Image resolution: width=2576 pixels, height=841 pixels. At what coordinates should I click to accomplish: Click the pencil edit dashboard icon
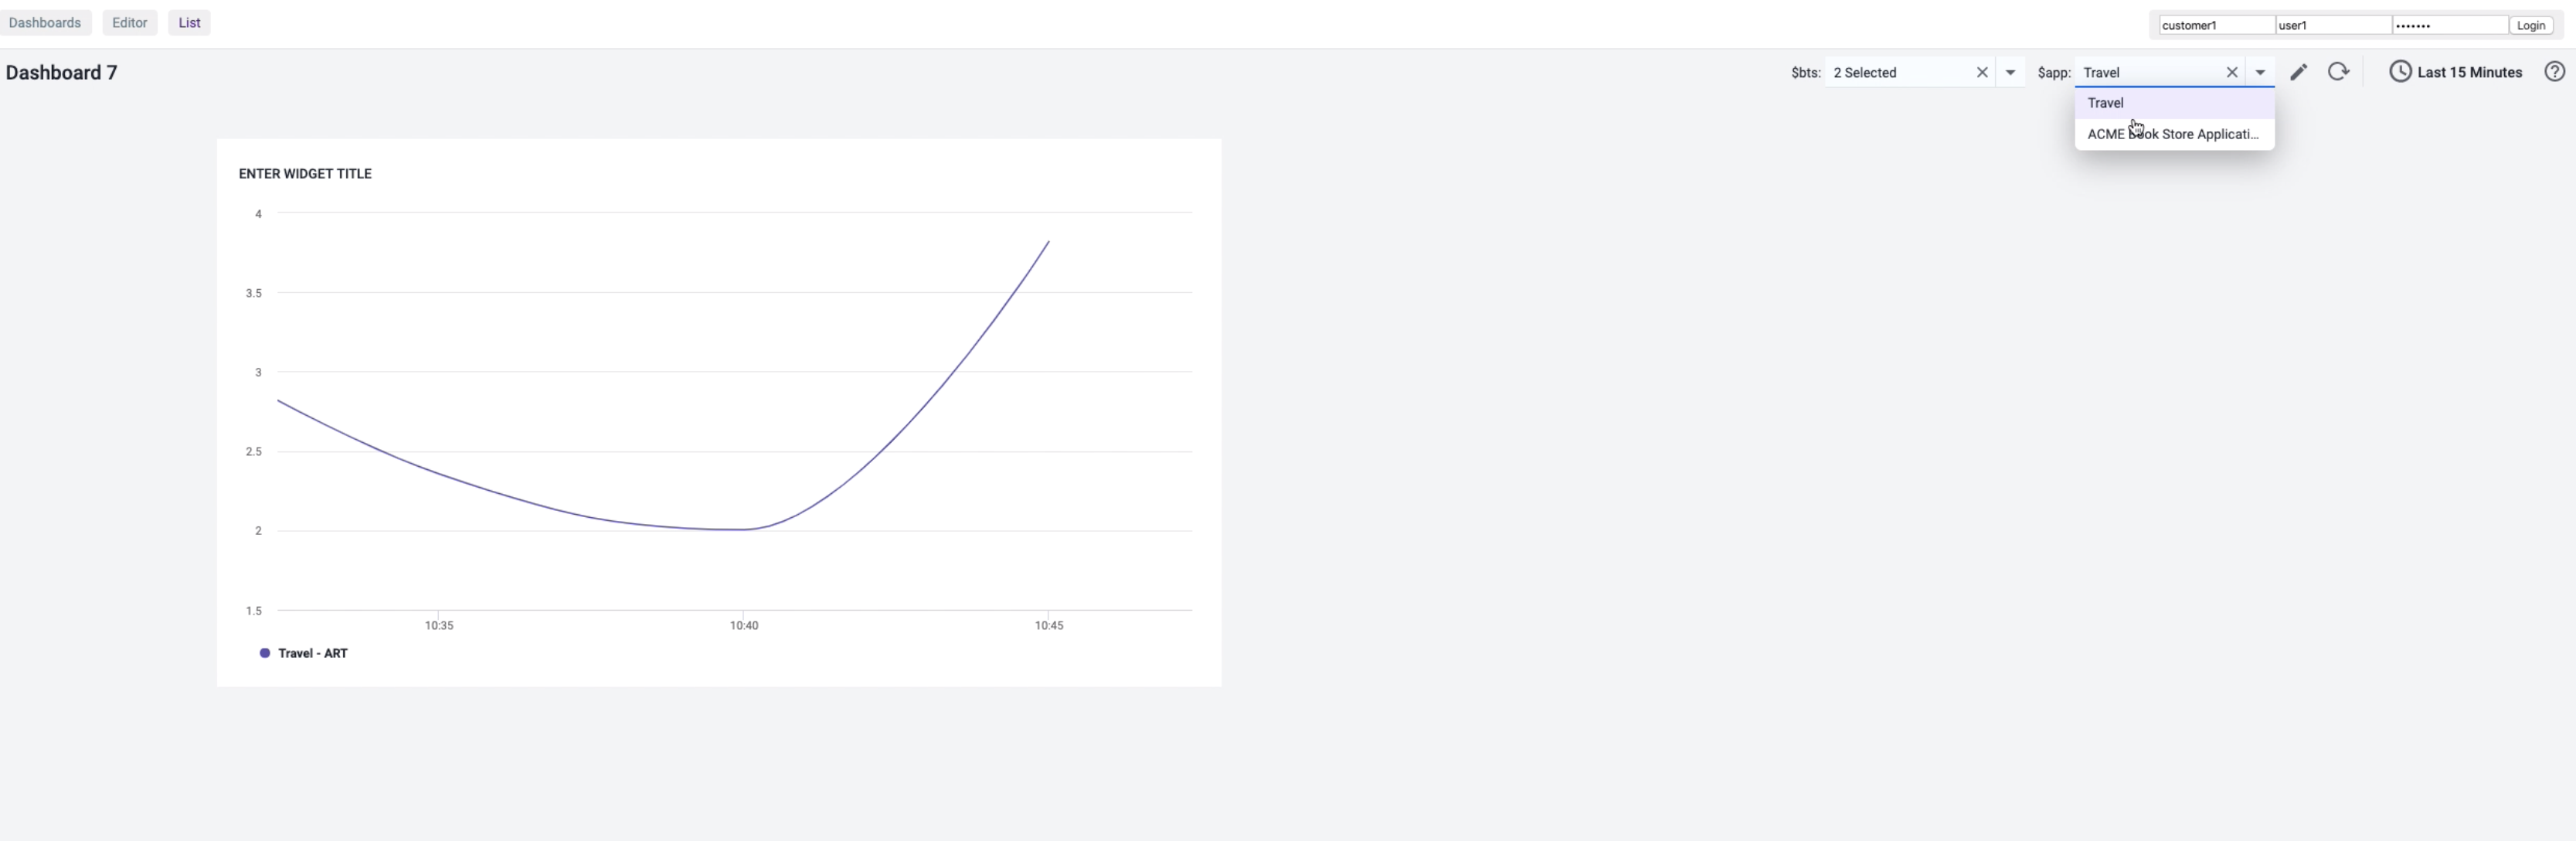tap(2298, 72)
